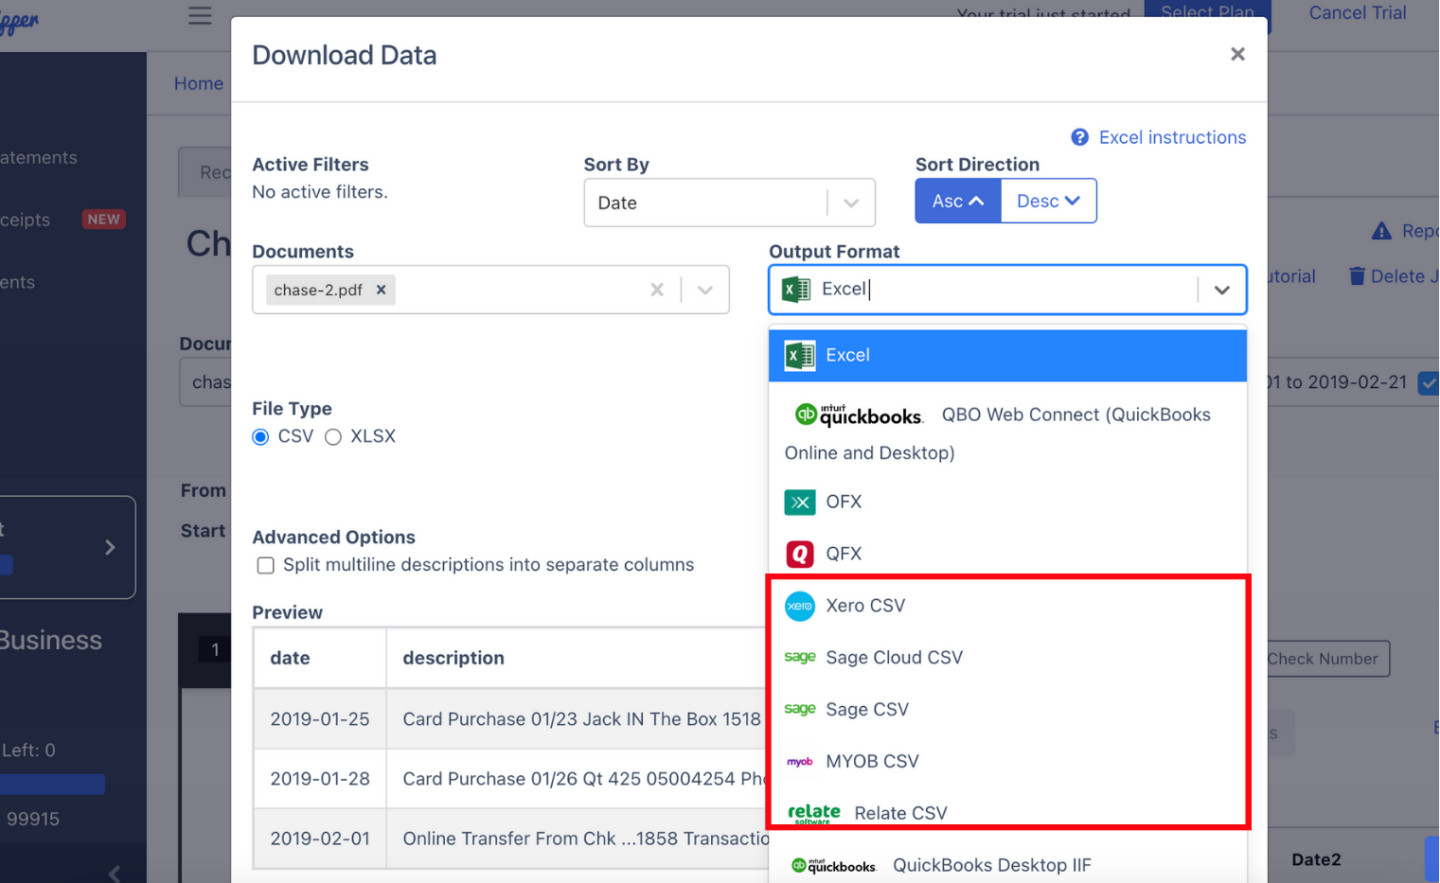Click the Output Format search field
1440x883 pixels.
tap(1007, 289)
